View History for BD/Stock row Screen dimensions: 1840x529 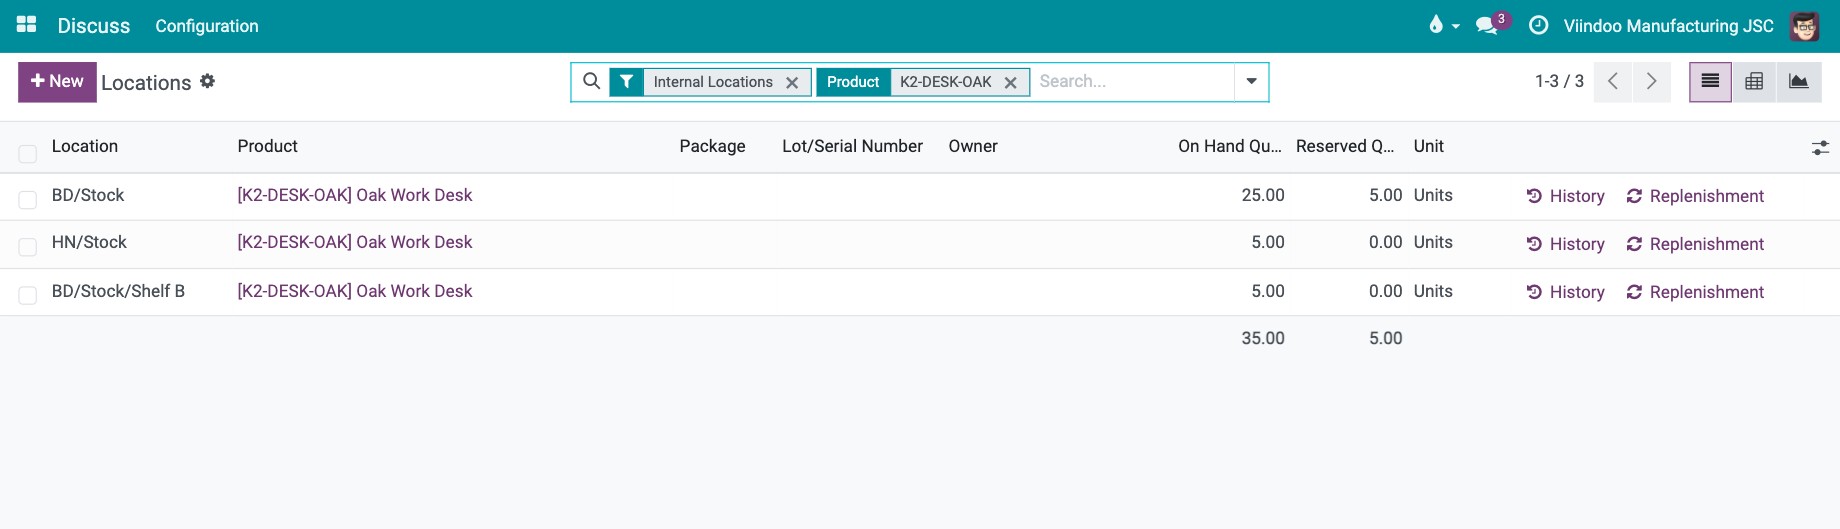tap(1565, 197)
